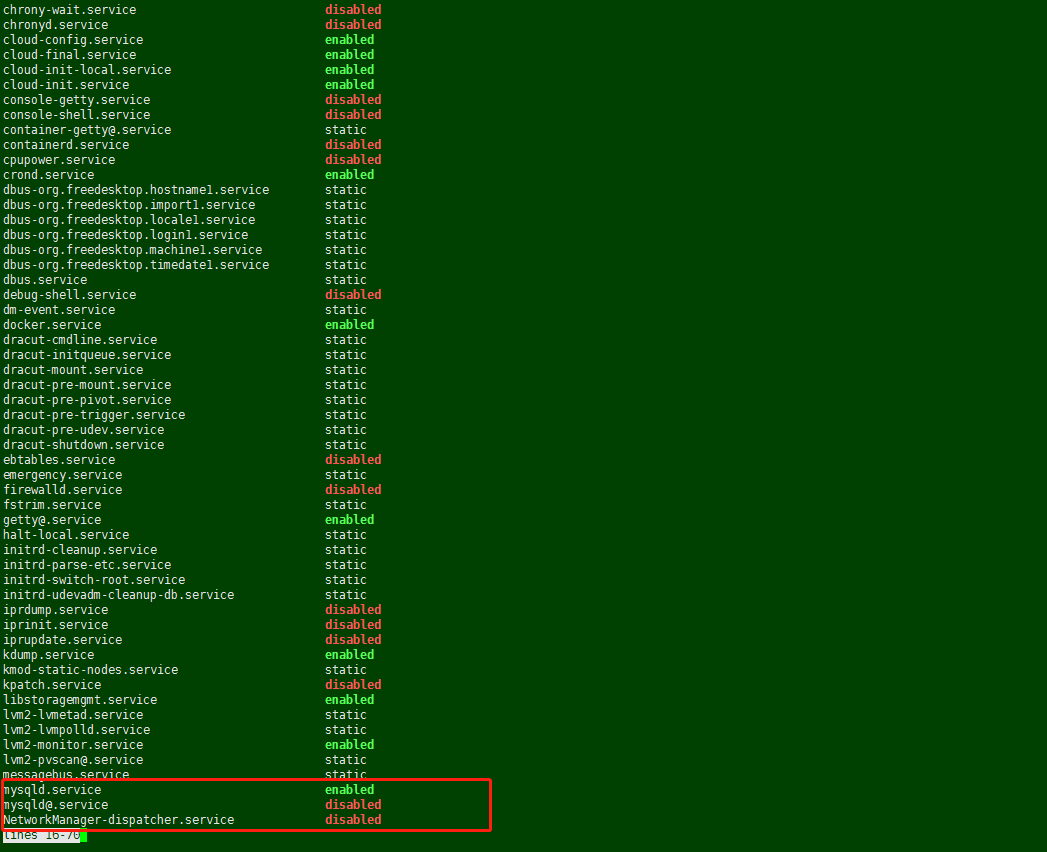1047x852 pixels.
Task: Click the libstoragemgmt.service entry
Action: tap(79, 699)
